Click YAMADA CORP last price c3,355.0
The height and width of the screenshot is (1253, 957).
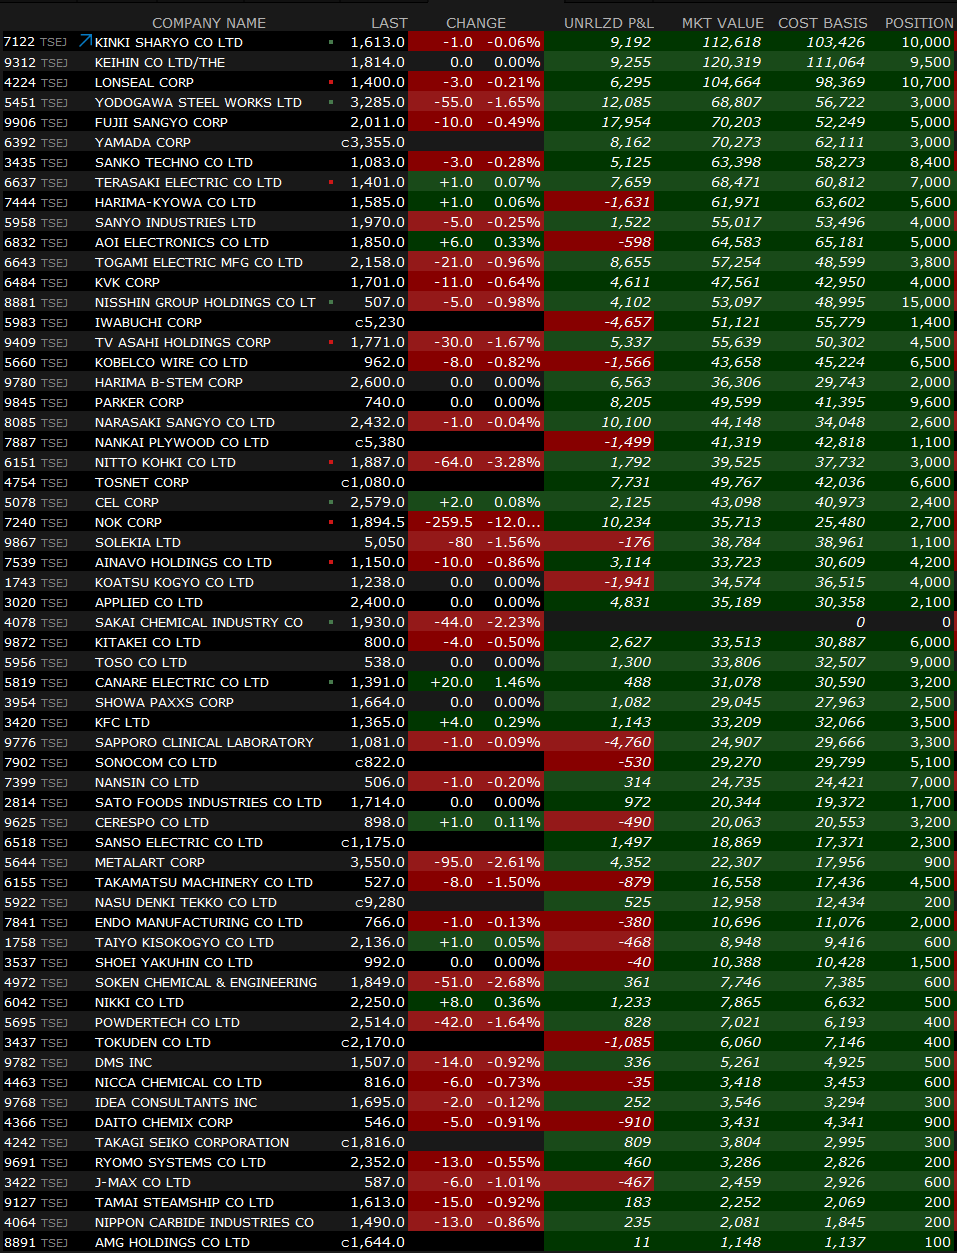[x=373, y=142]
